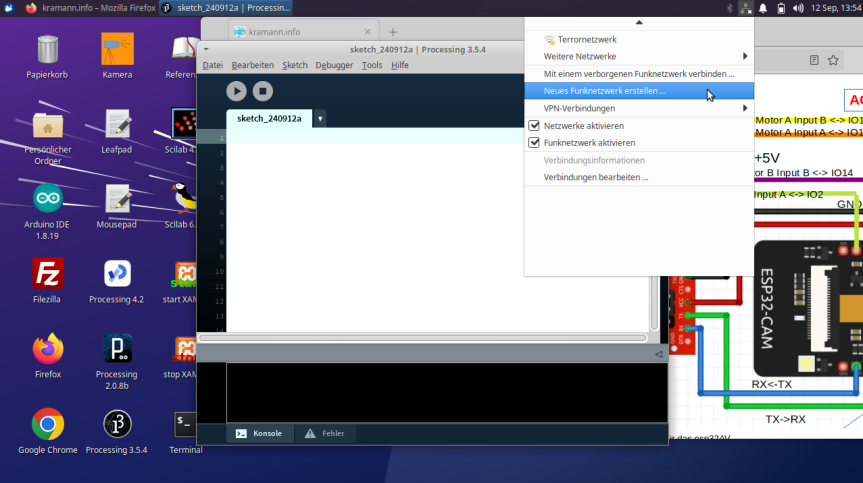The height and width of the screenshot is (483, 863).
Task: Connect to the Terrornetzwerk Wi-Fi network
Action: coord(580,39)
